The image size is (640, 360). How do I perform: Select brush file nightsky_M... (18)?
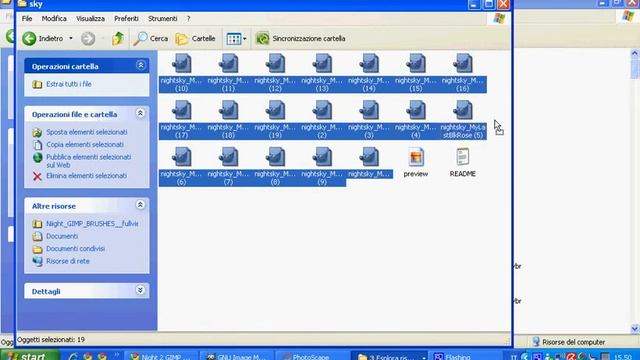coord(228,120)
